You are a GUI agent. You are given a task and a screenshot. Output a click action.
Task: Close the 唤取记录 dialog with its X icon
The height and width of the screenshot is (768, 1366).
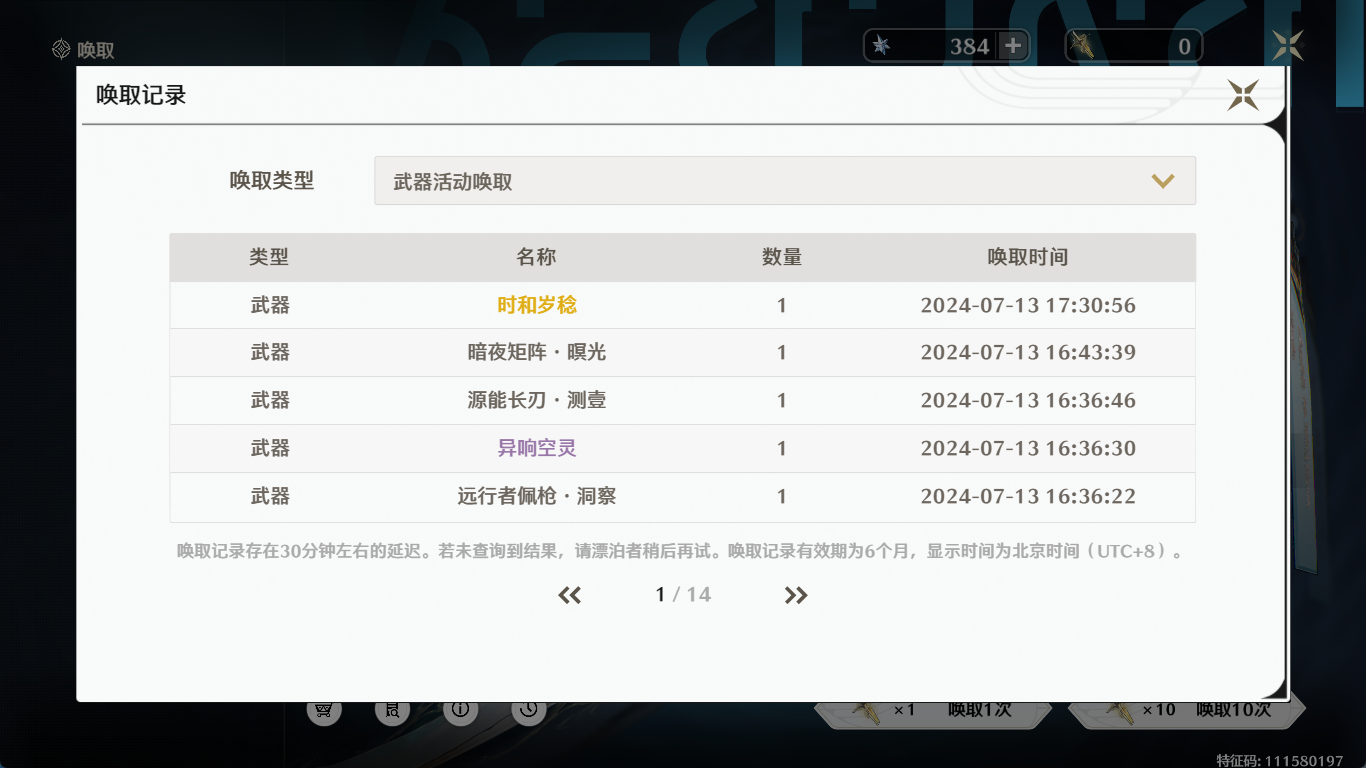1243,95
